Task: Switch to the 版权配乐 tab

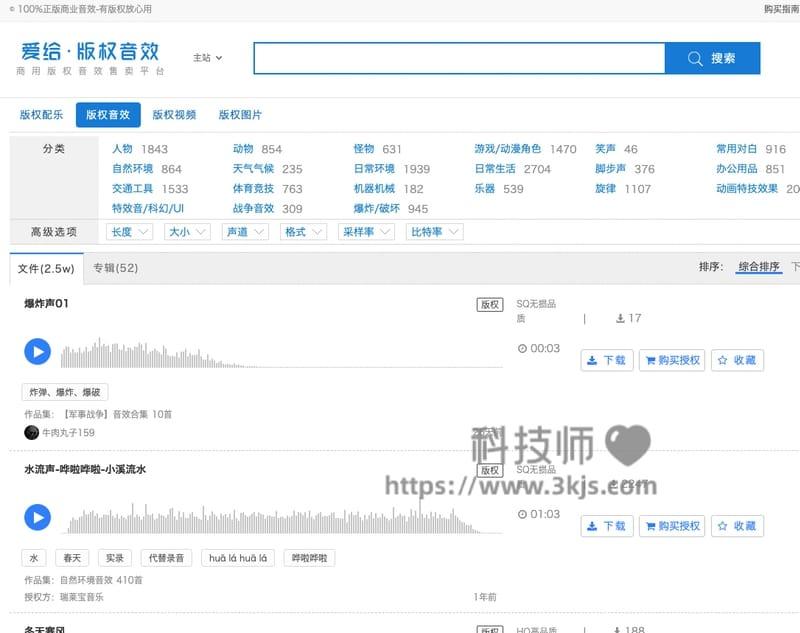Action: pos(41,115)
